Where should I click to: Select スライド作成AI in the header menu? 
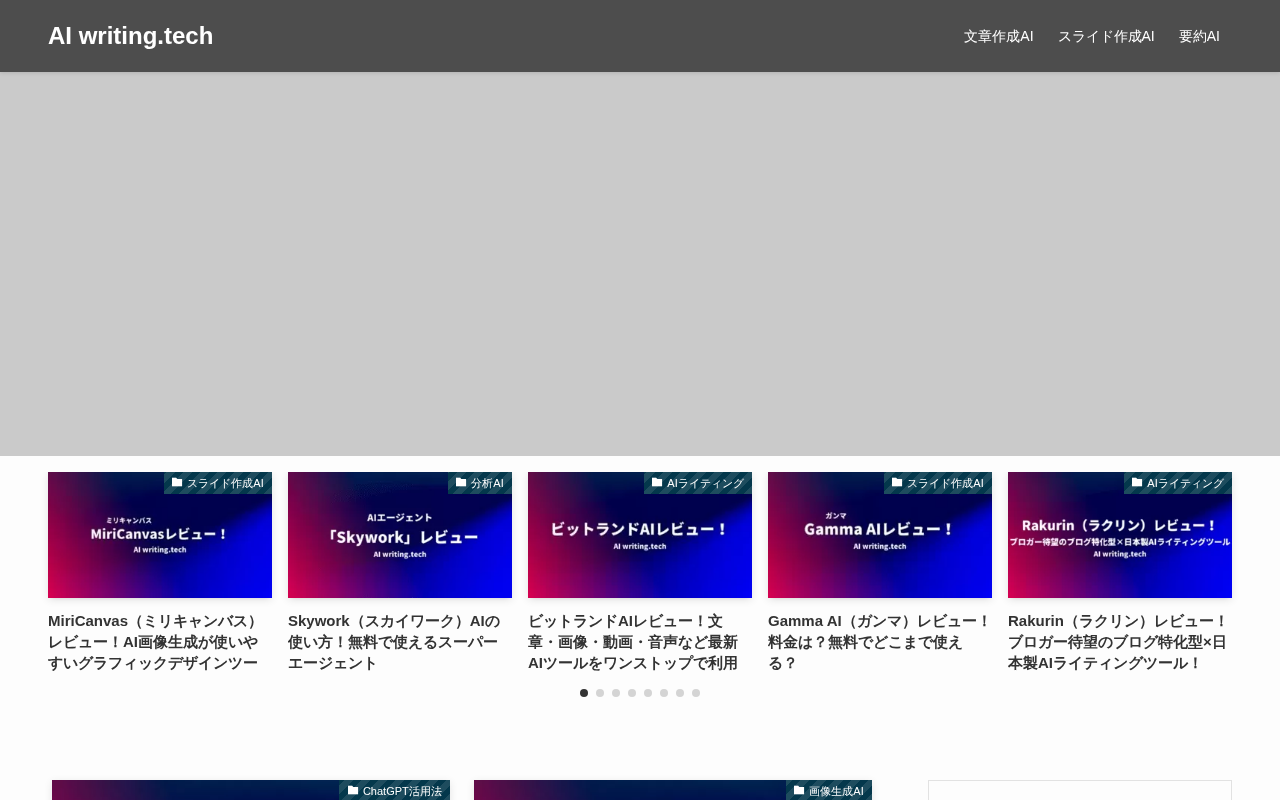[x=1106, y=36]
